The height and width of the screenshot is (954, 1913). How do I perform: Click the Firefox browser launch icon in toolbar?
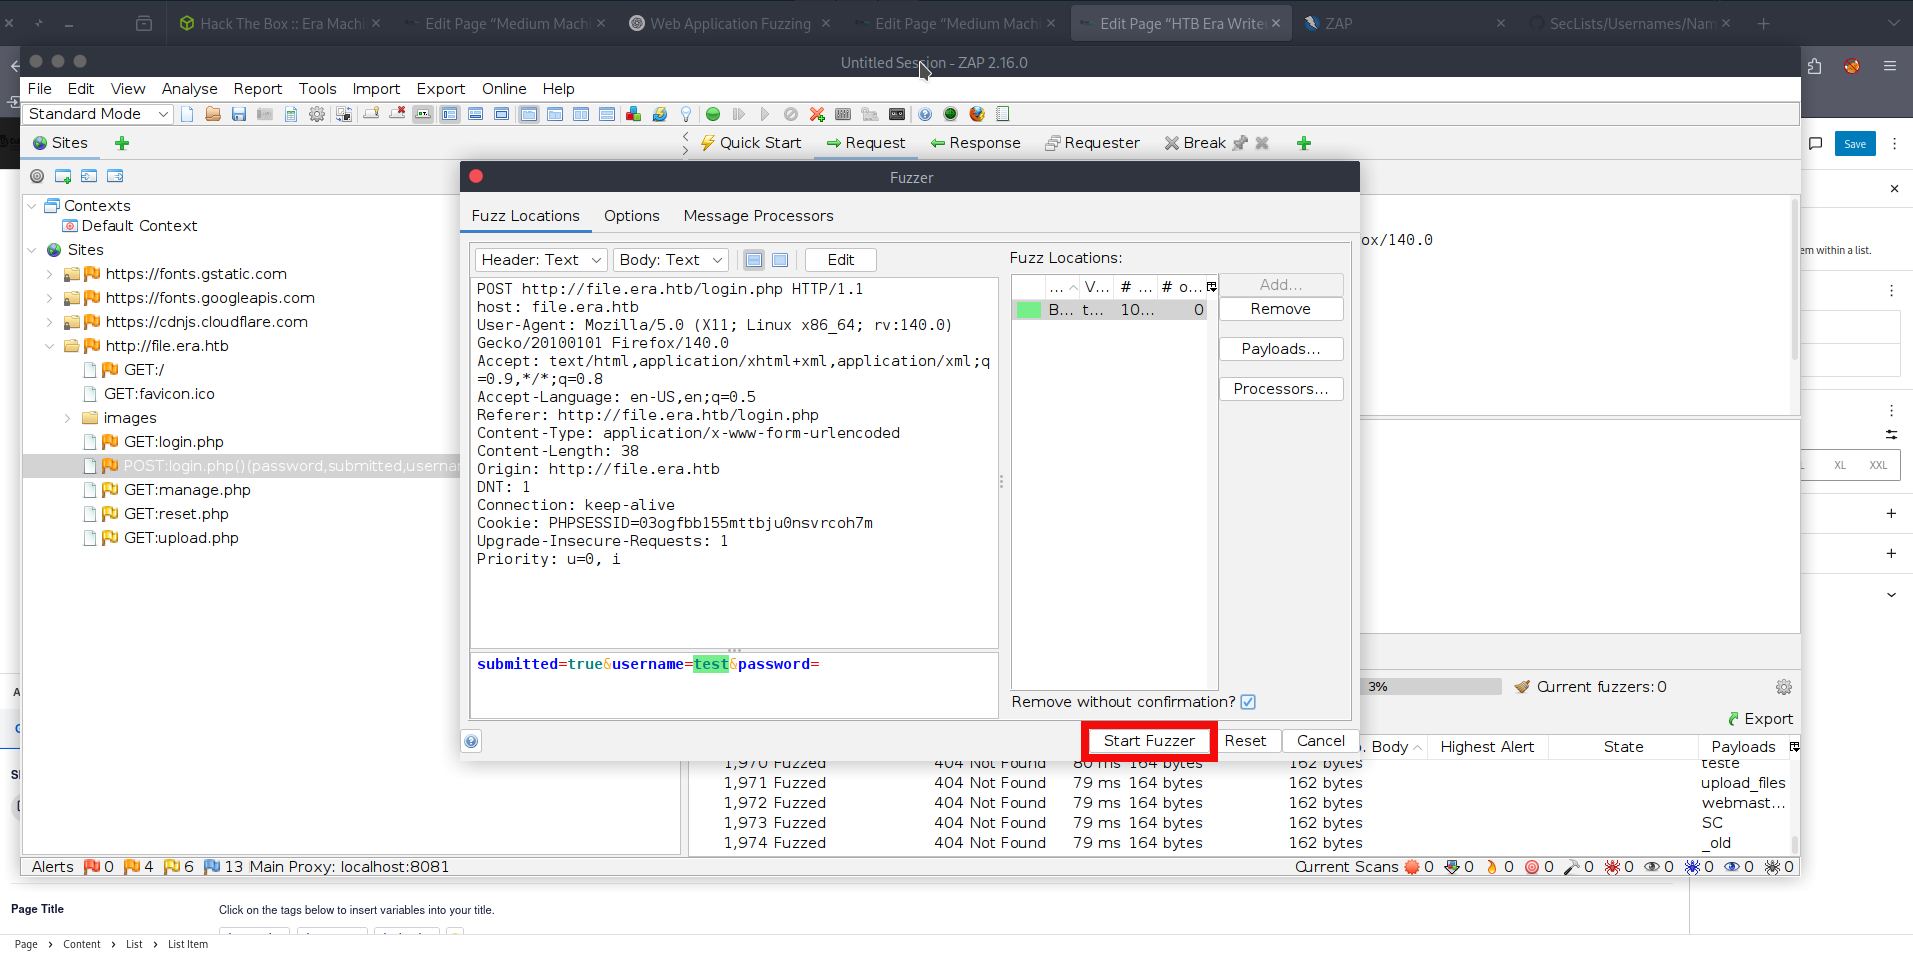(977, 114)
